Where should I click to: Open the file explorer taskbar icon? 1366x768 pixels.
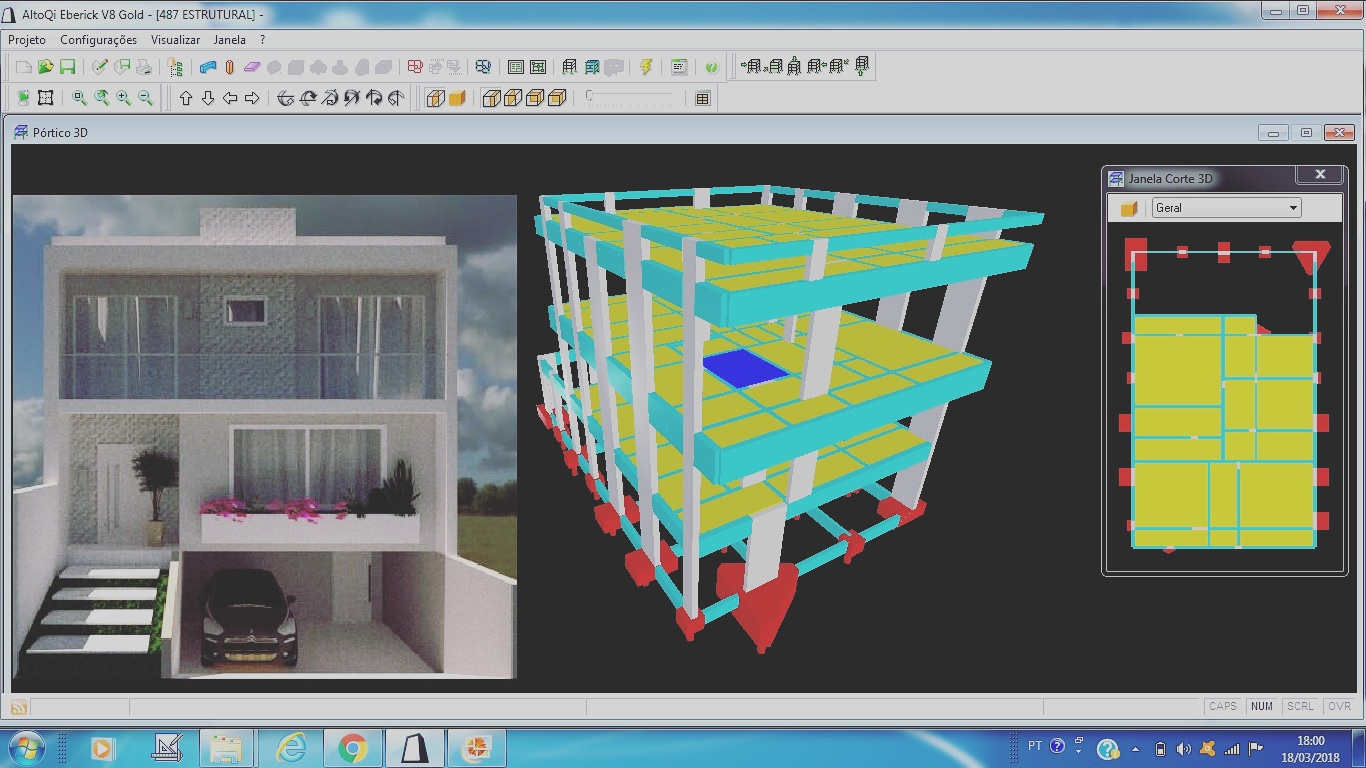(x=226, y=748)
